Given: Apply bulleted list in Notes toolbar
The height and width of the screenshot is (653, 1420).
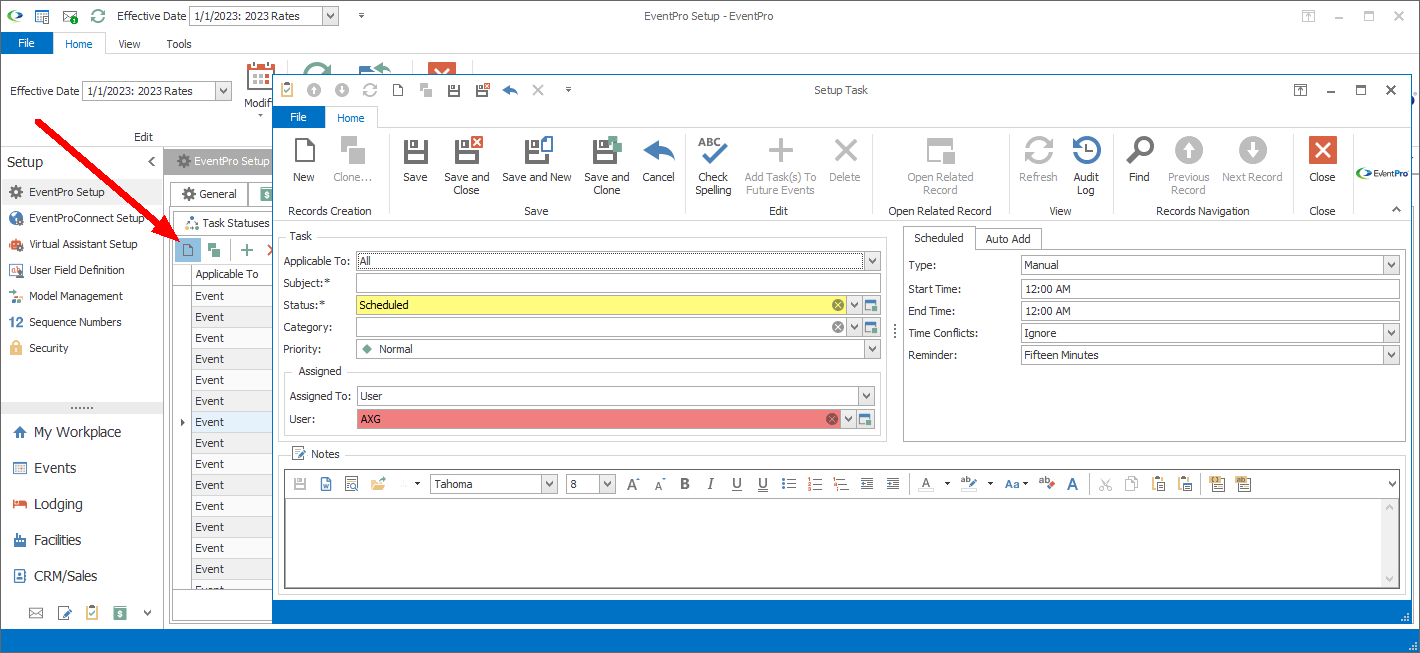Looking at the screenshot, I should pos(789,484).
